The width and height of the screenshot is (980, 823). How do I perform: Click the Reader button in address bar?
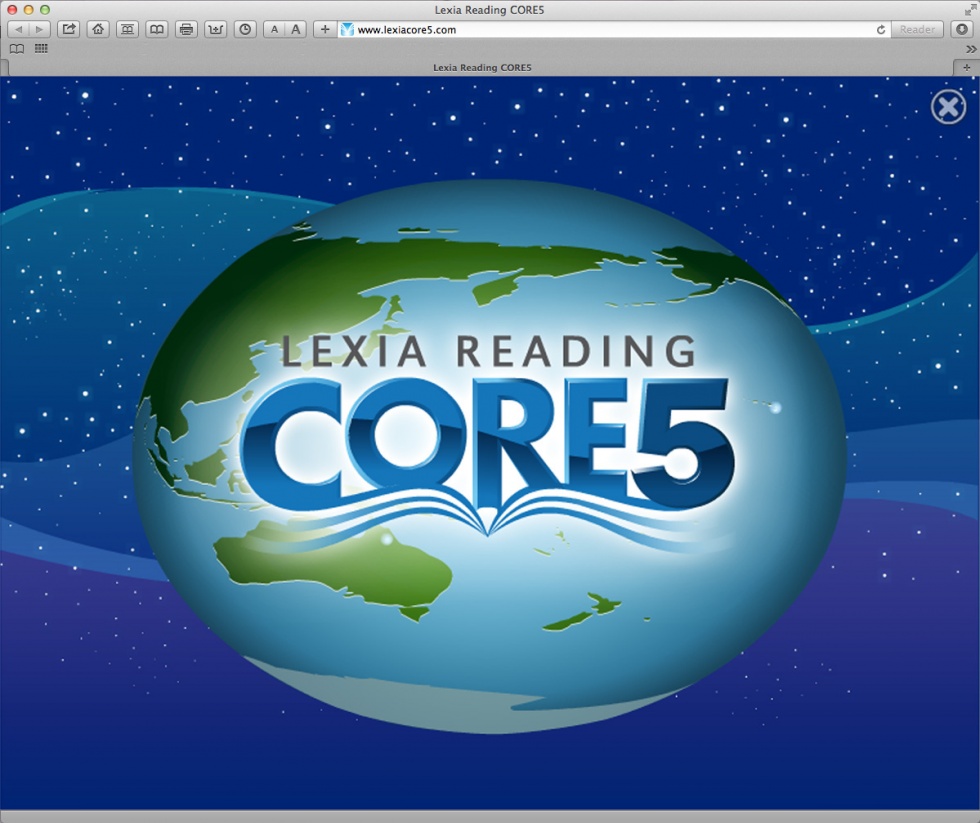(x=917, y=30)
